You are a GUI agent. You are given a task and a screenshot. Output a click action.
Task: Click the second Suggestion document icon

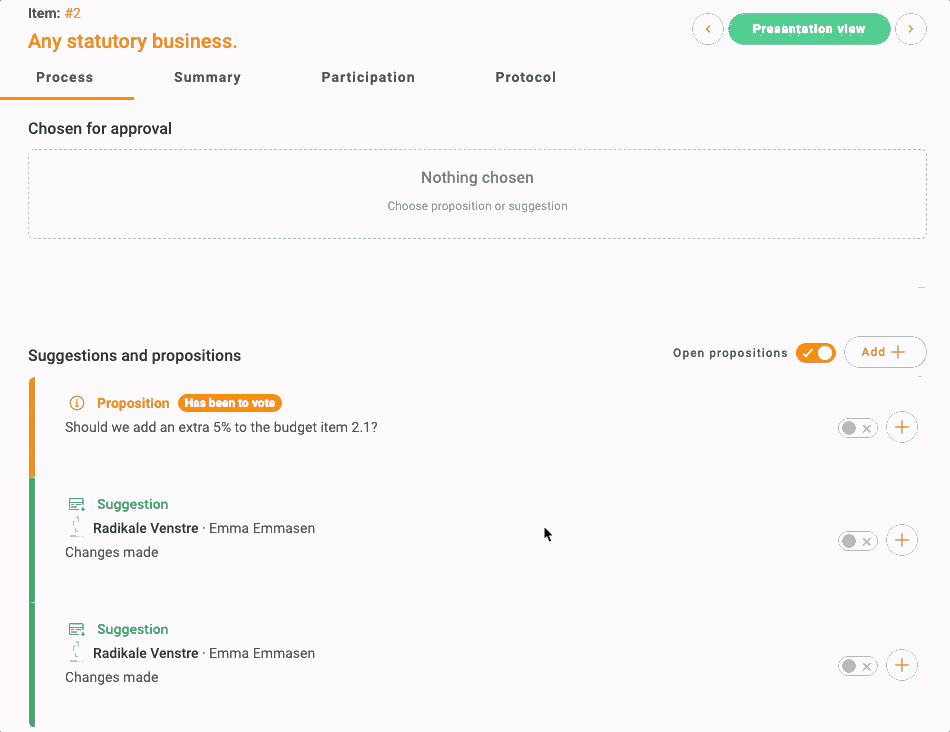[77, 630]
